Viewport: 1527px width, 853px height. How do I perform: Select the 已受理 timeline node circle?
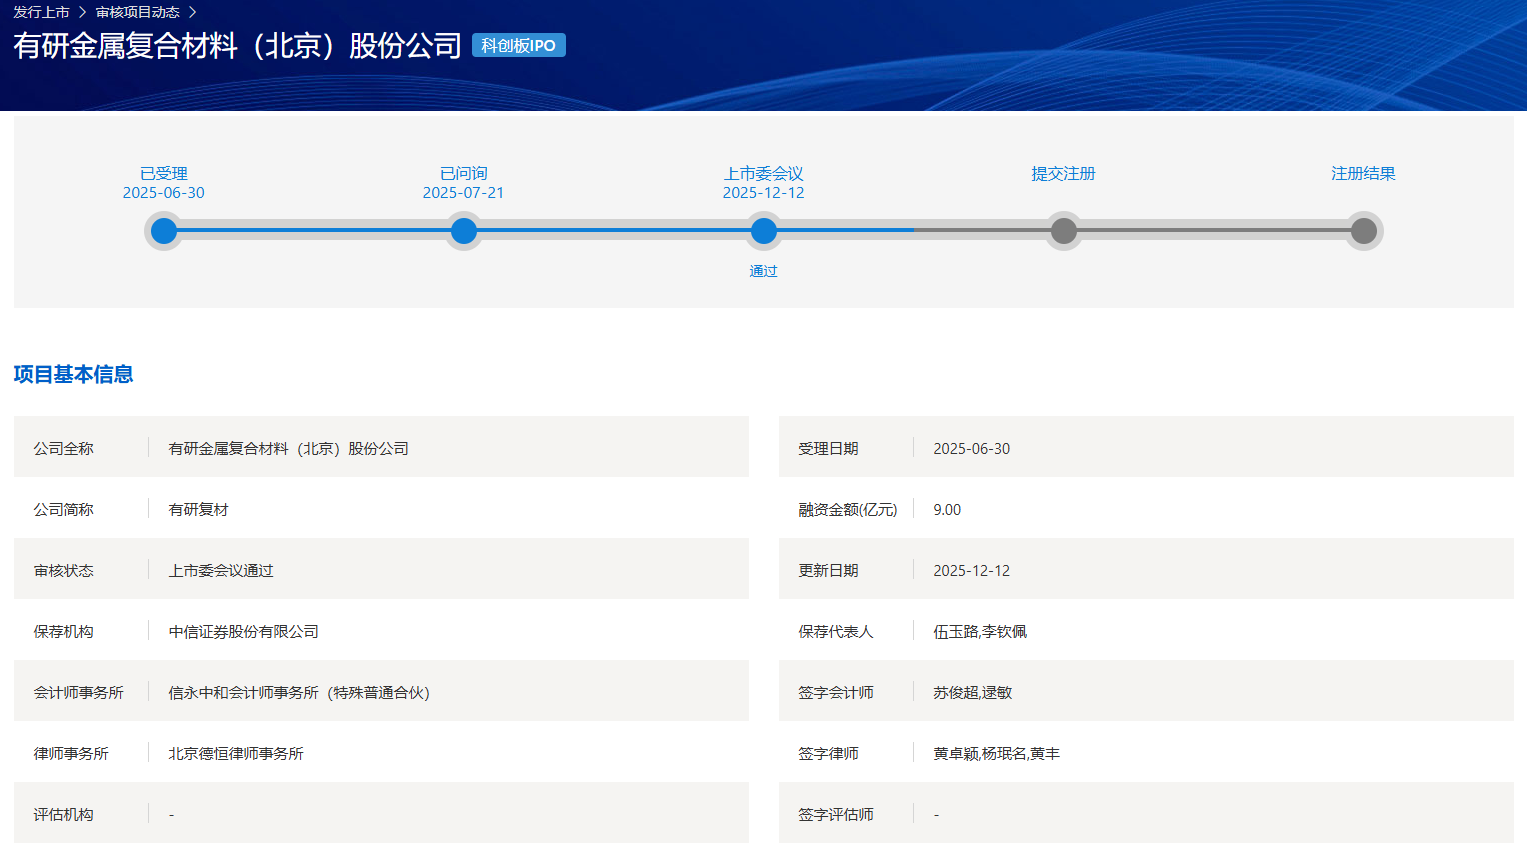164,231
